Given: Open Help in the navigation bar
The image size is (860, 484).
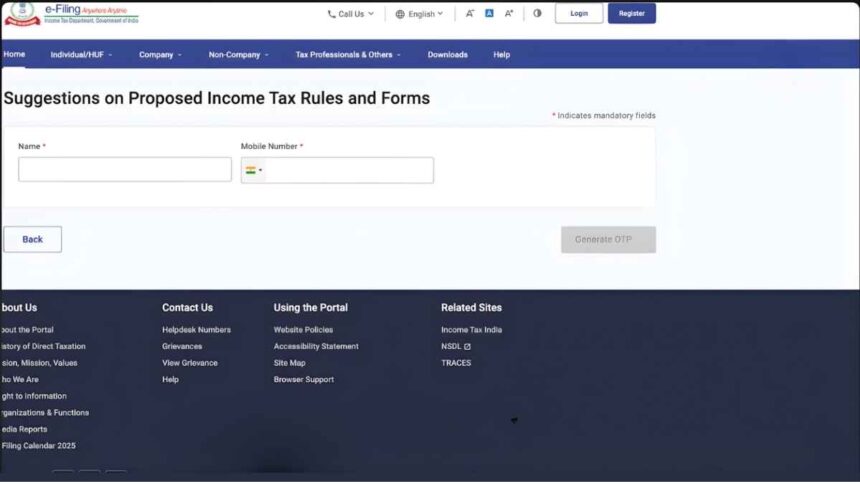Looking at the screenshot, I should click(501, 55).
